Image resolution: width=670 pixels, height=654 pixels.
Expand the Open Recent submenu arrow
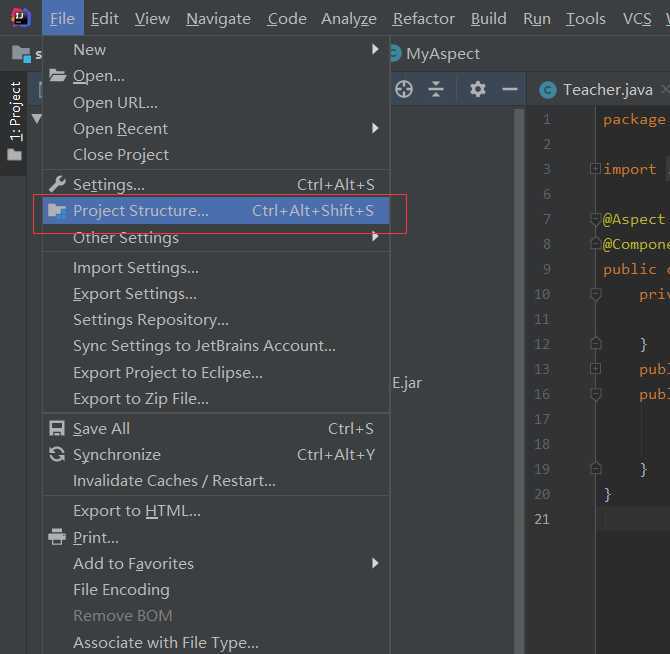375,128
